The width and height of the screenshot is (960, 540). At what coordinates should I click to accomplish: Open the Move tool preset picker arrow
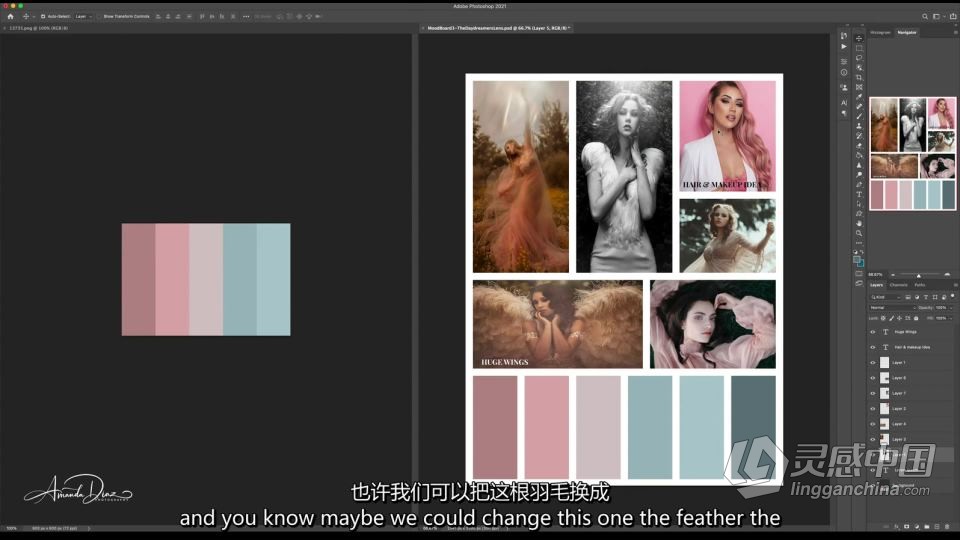click(34, 17)
